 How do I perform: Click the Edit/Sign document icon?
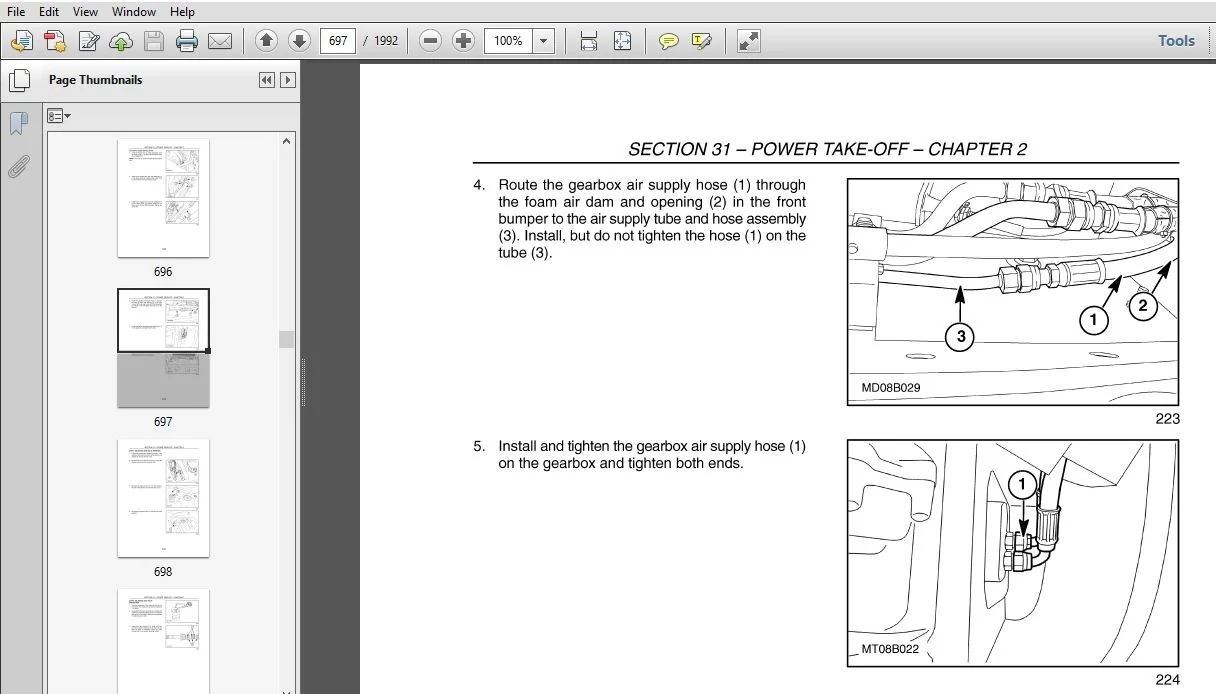point(89,41)
